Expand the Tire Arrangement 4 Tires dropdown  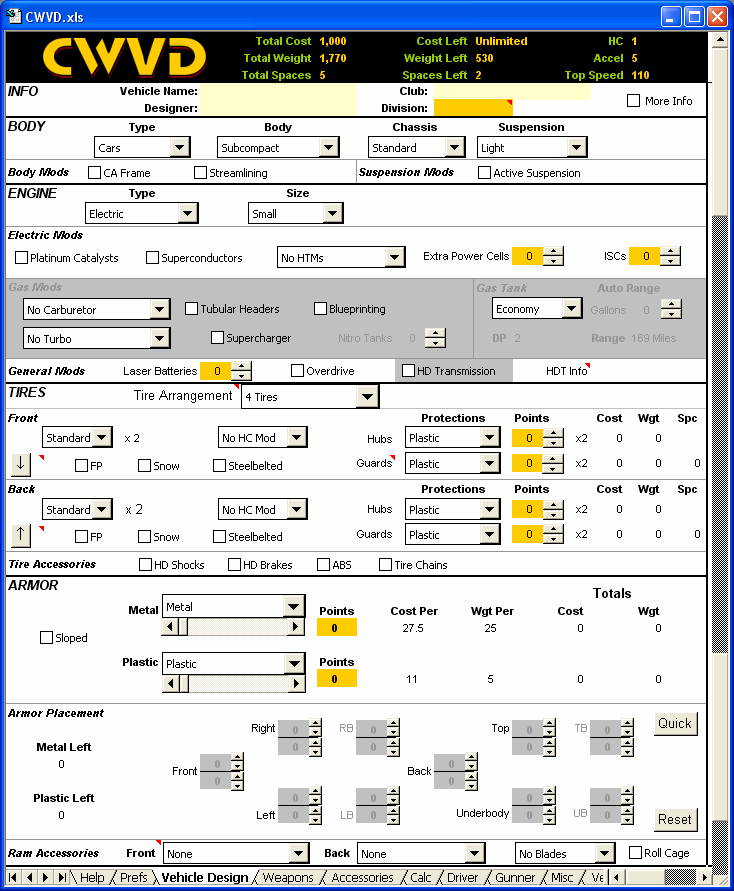368,397
